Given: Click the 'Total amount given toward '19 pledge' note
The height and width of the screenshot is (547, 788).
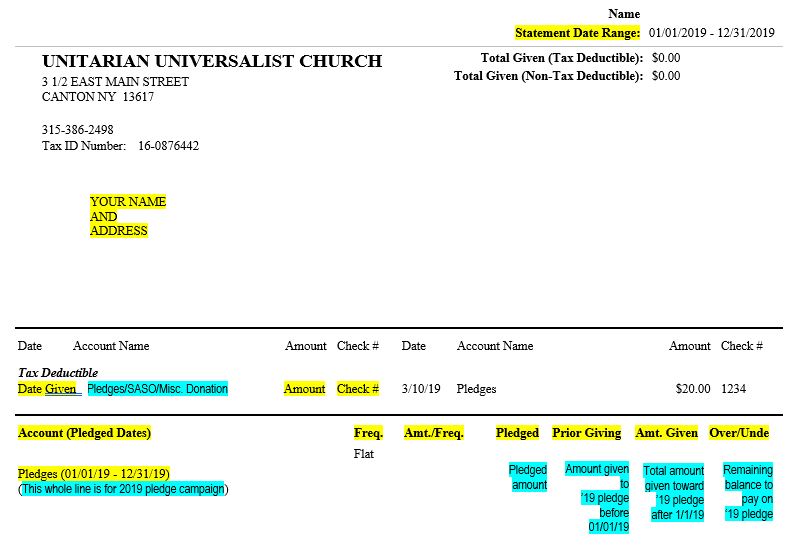Looking at the screenshot, I should pyautogui.click(x=673, y=493).
